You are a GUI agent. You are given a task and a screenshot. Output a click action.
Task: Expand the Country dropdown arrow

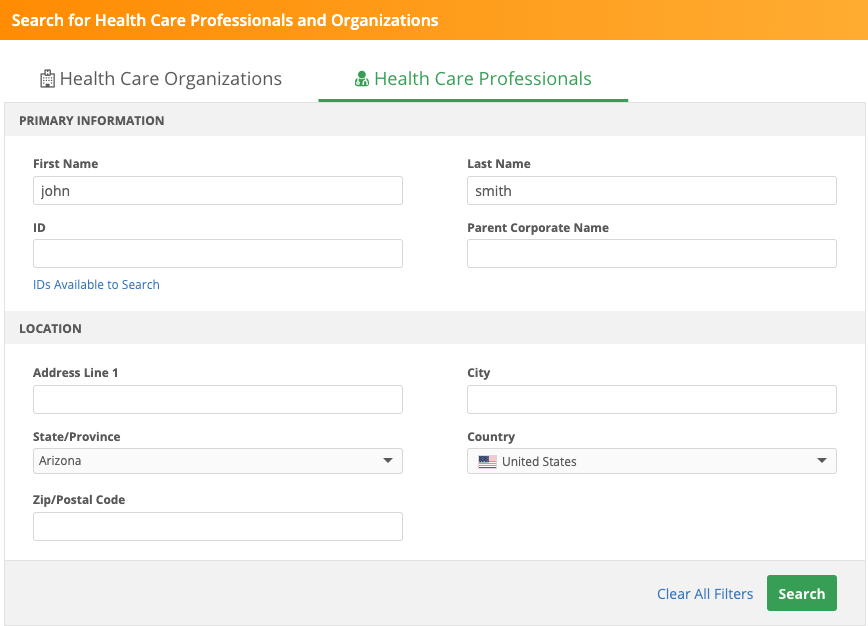821,461
